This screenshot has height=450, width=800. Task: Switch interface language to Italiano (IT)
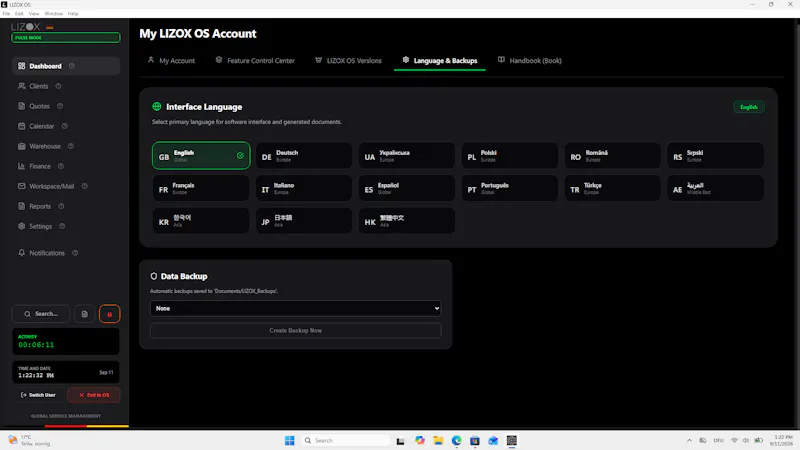coord(304,188)
